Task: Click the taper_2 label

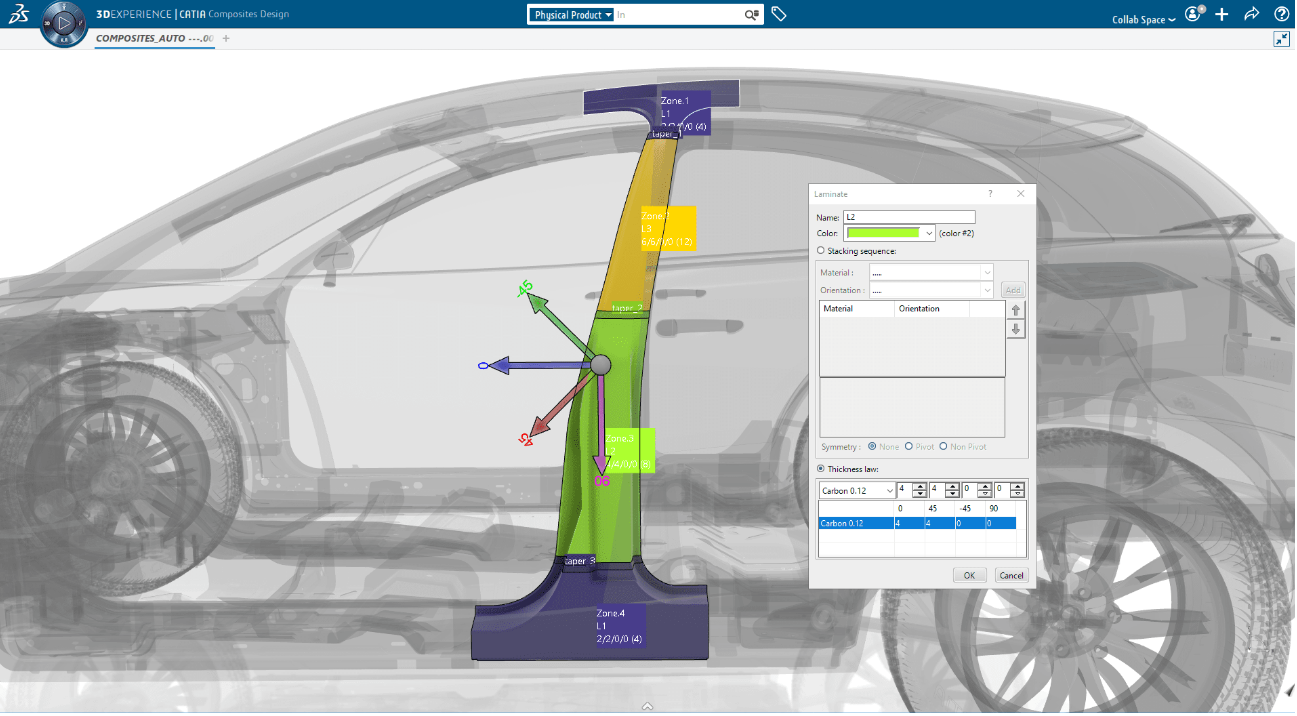Action: tap(628, 308)
